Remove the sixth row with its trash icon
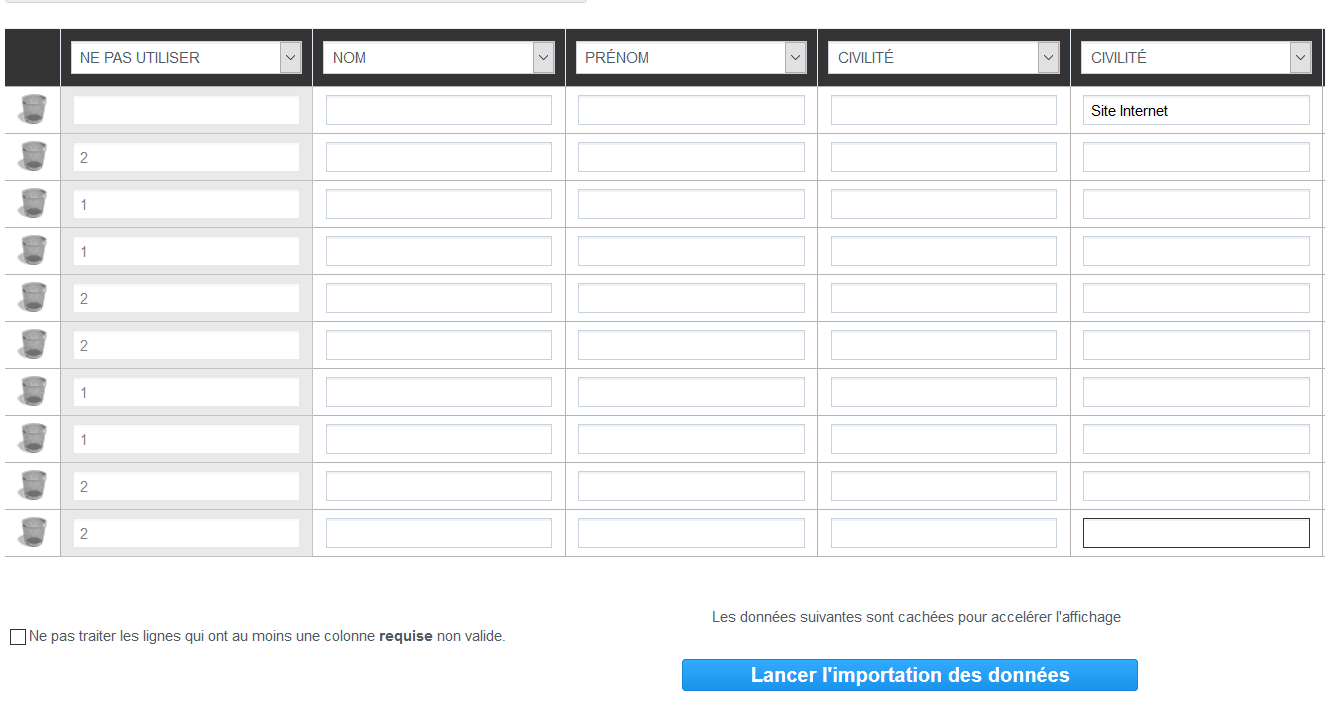 click(x=32, y=344)
